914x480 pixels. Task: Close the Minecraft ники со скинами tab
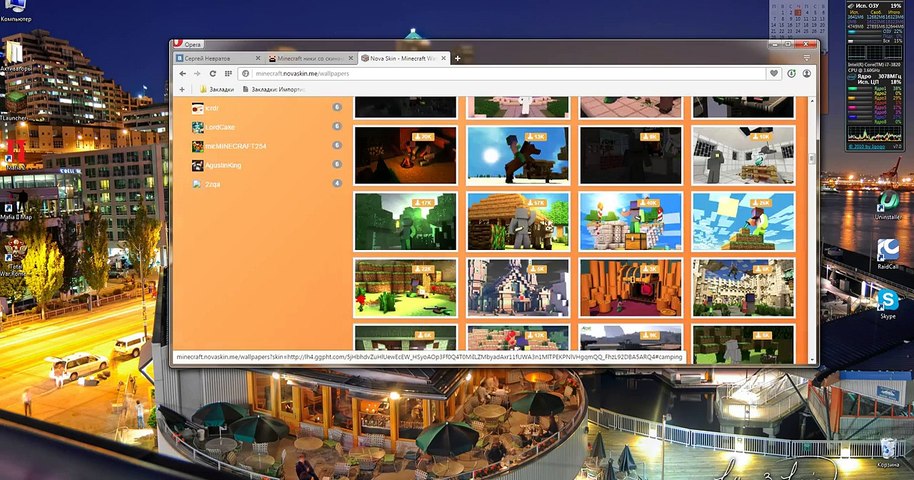pos(351,58)
